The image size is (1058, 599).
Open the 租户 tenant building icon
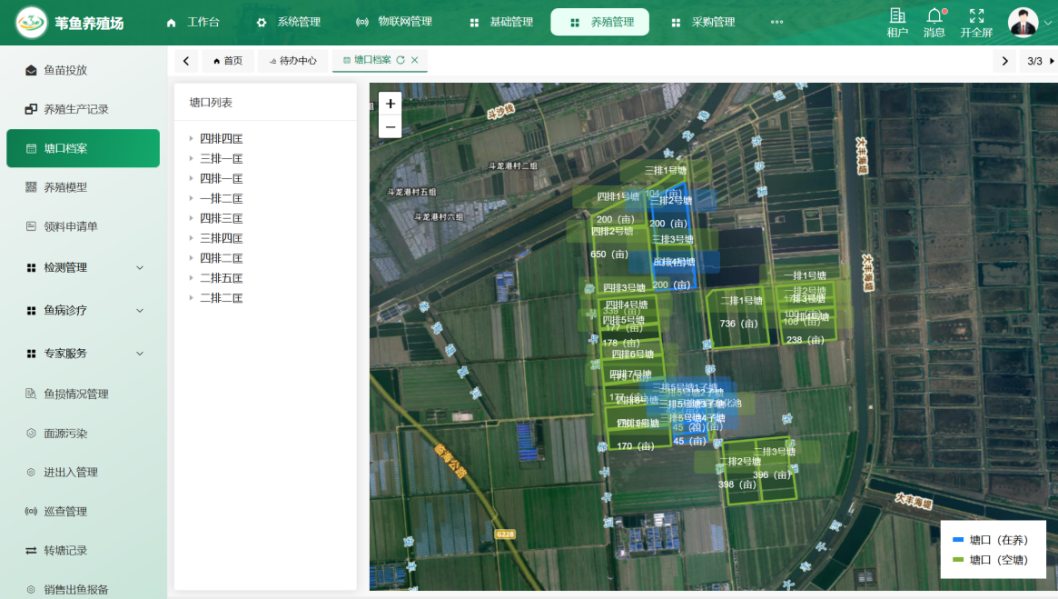coord(897,16)
